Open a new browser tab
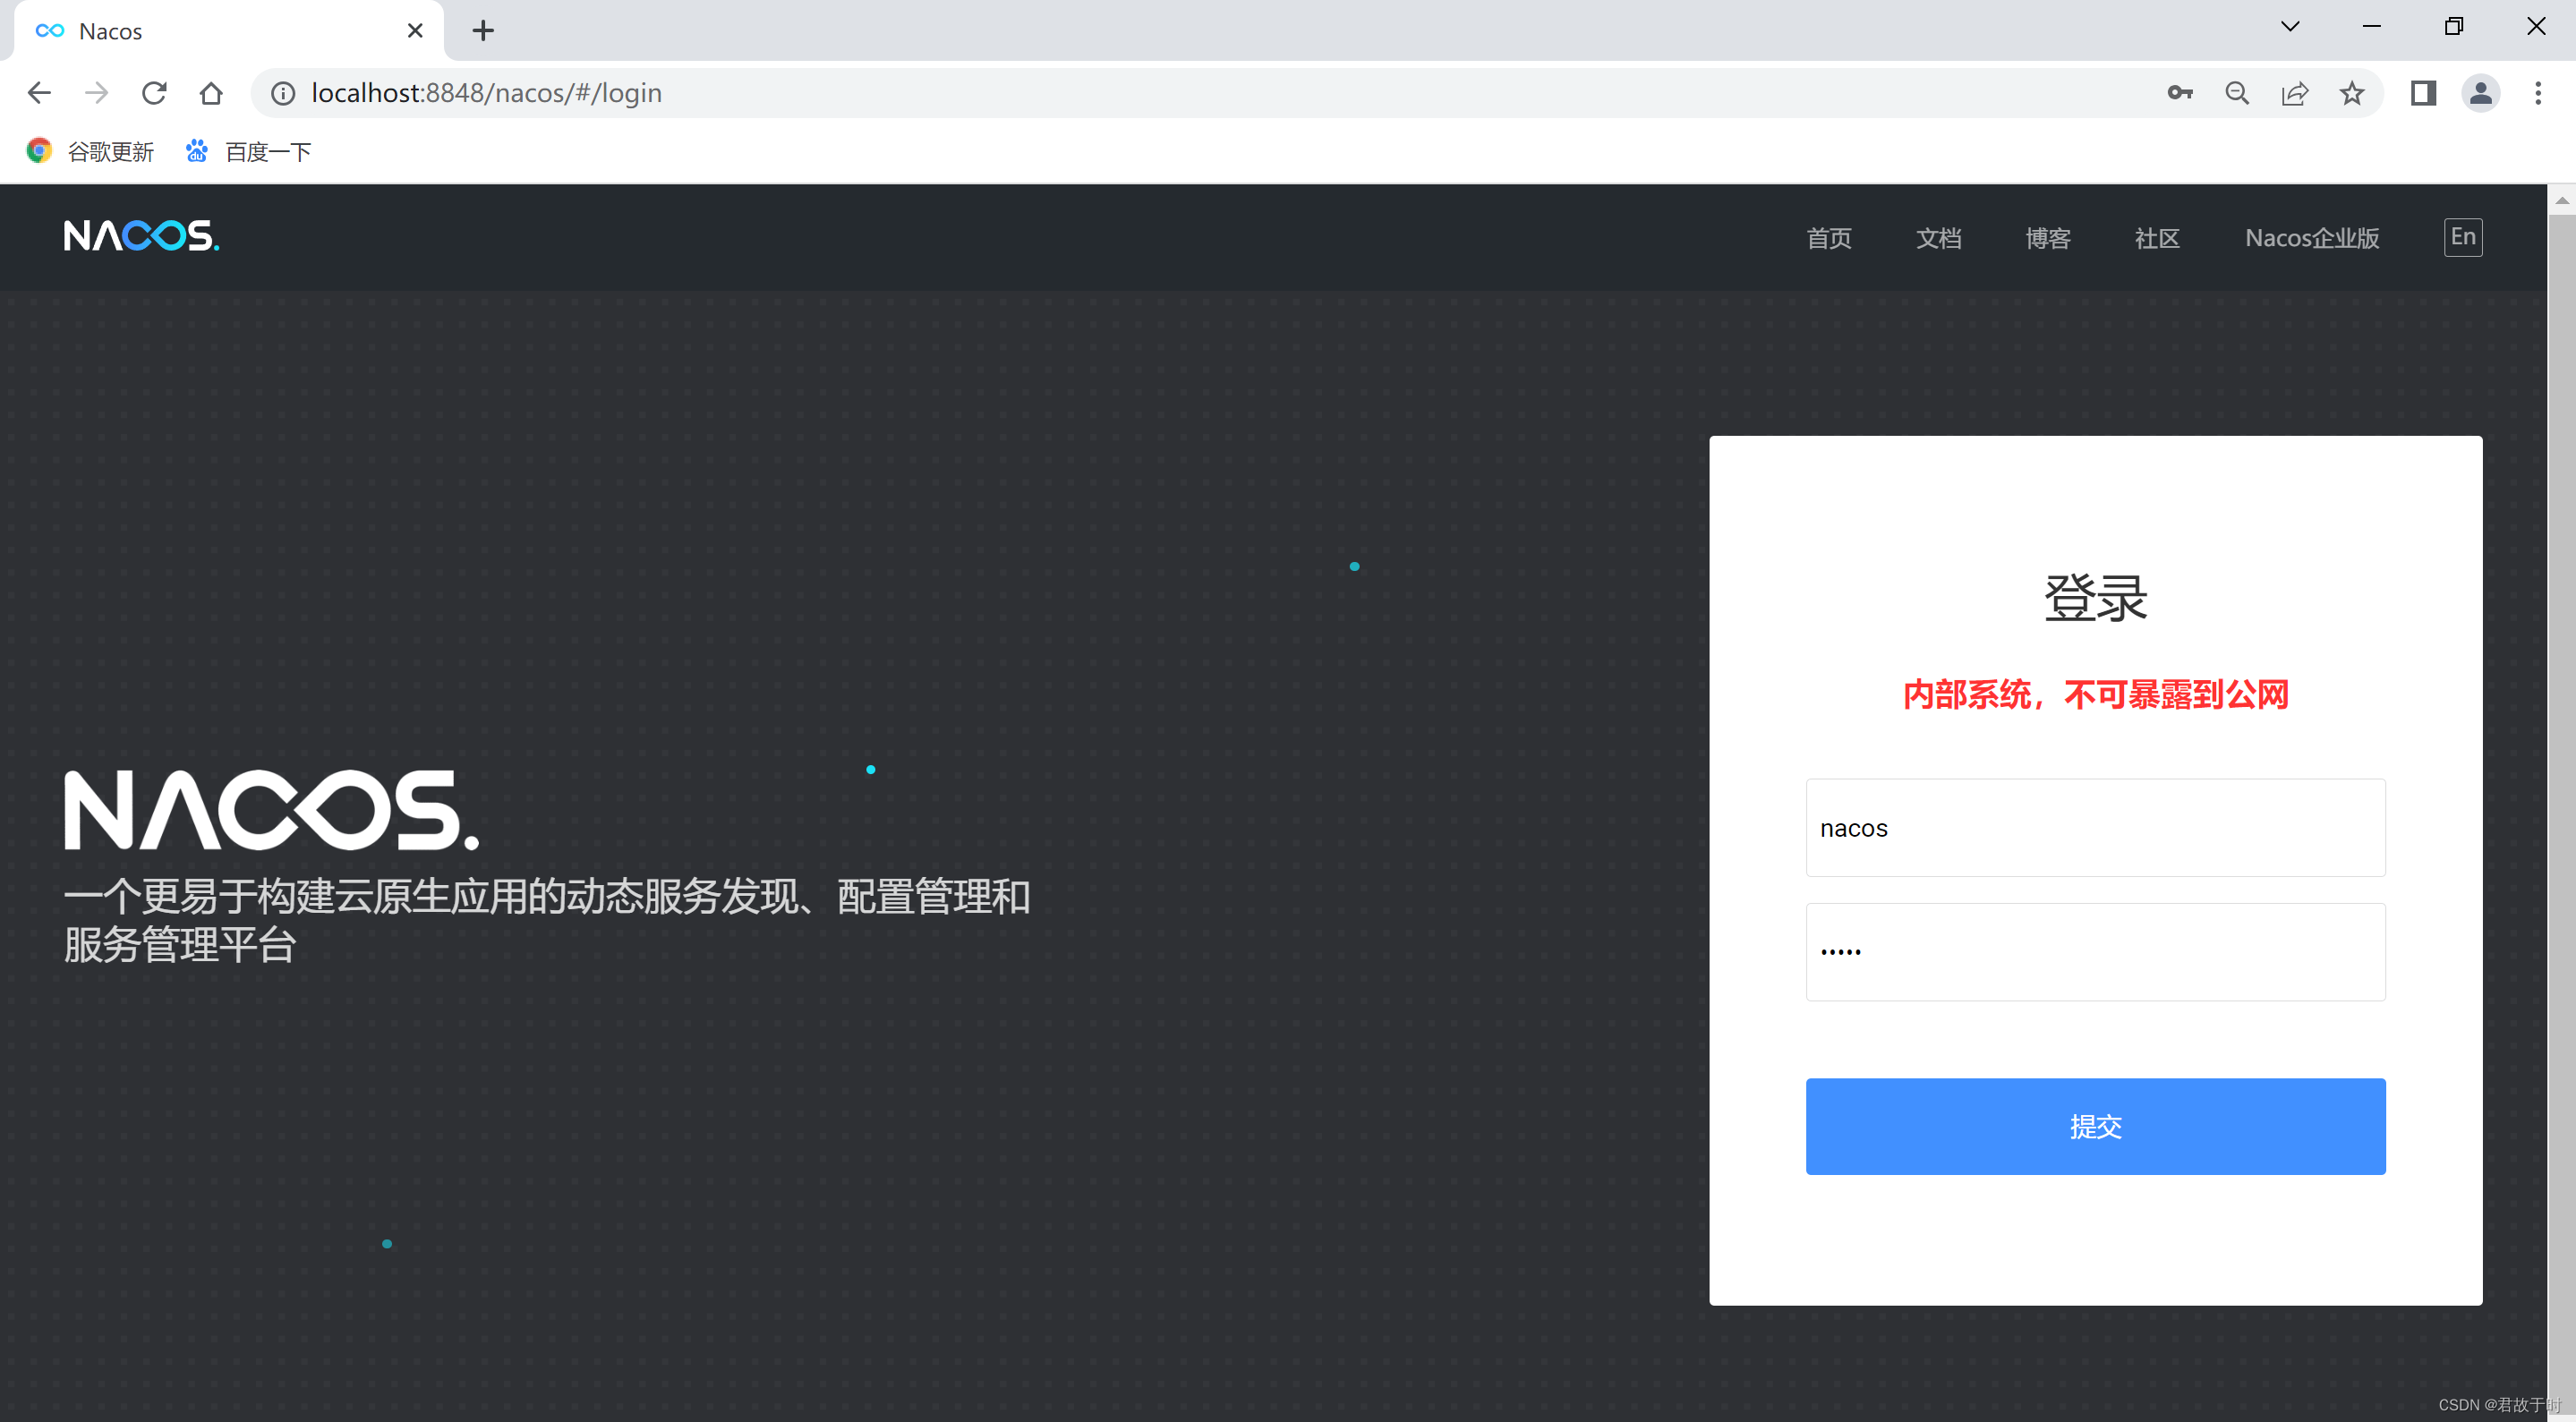The image size is (2576, 1422). (483, 31)
